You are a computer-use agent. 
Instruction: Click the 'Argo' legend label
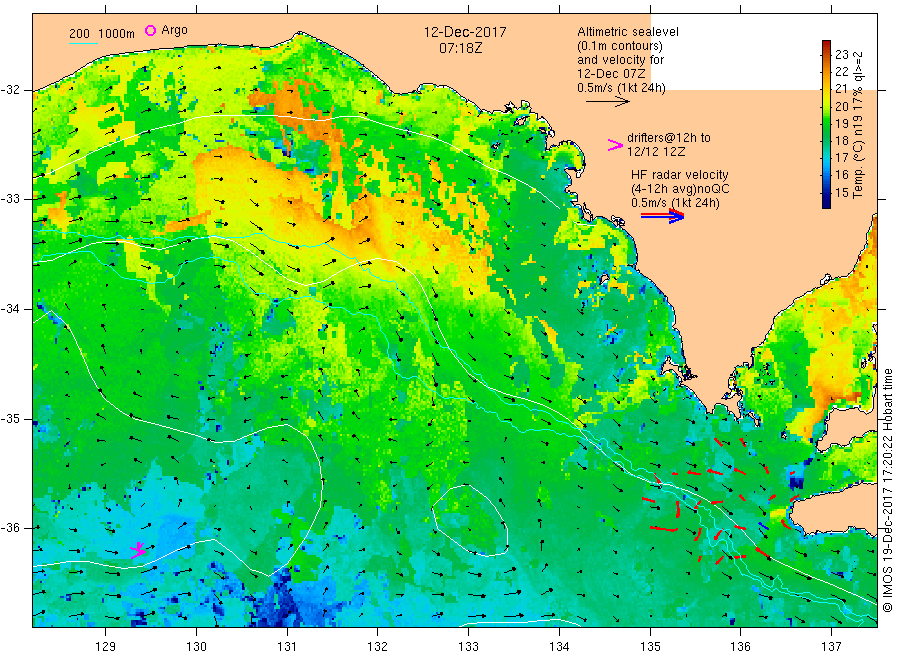click(x=174, y=30)
